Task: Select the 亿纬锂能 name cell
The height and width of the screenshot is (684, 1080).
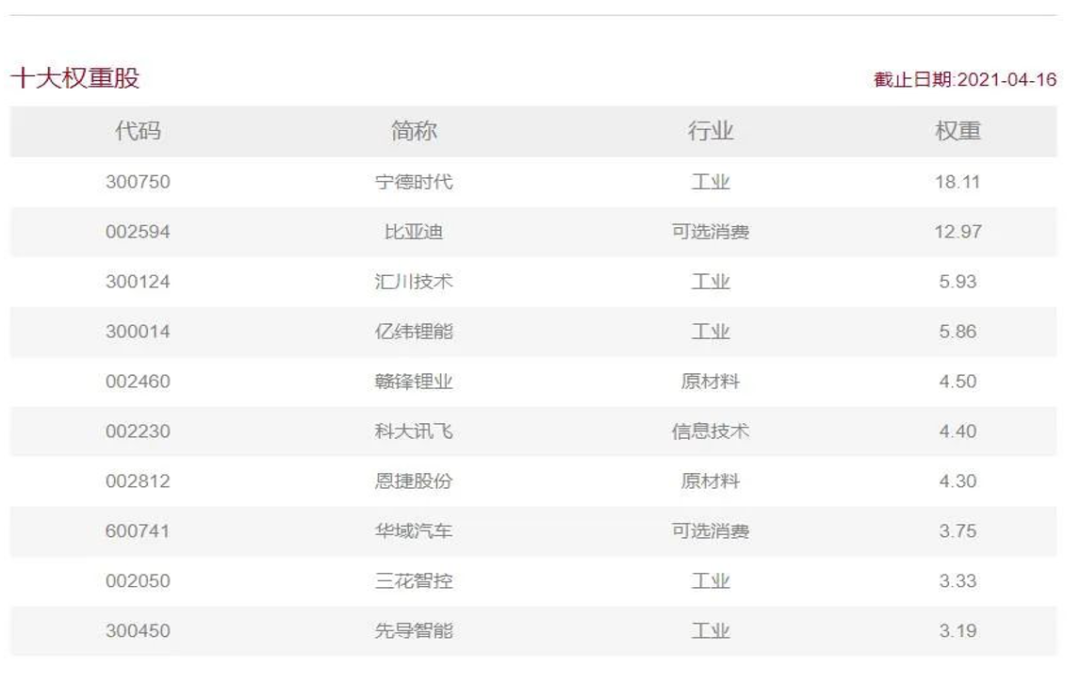Action: [x=414, y=331]
